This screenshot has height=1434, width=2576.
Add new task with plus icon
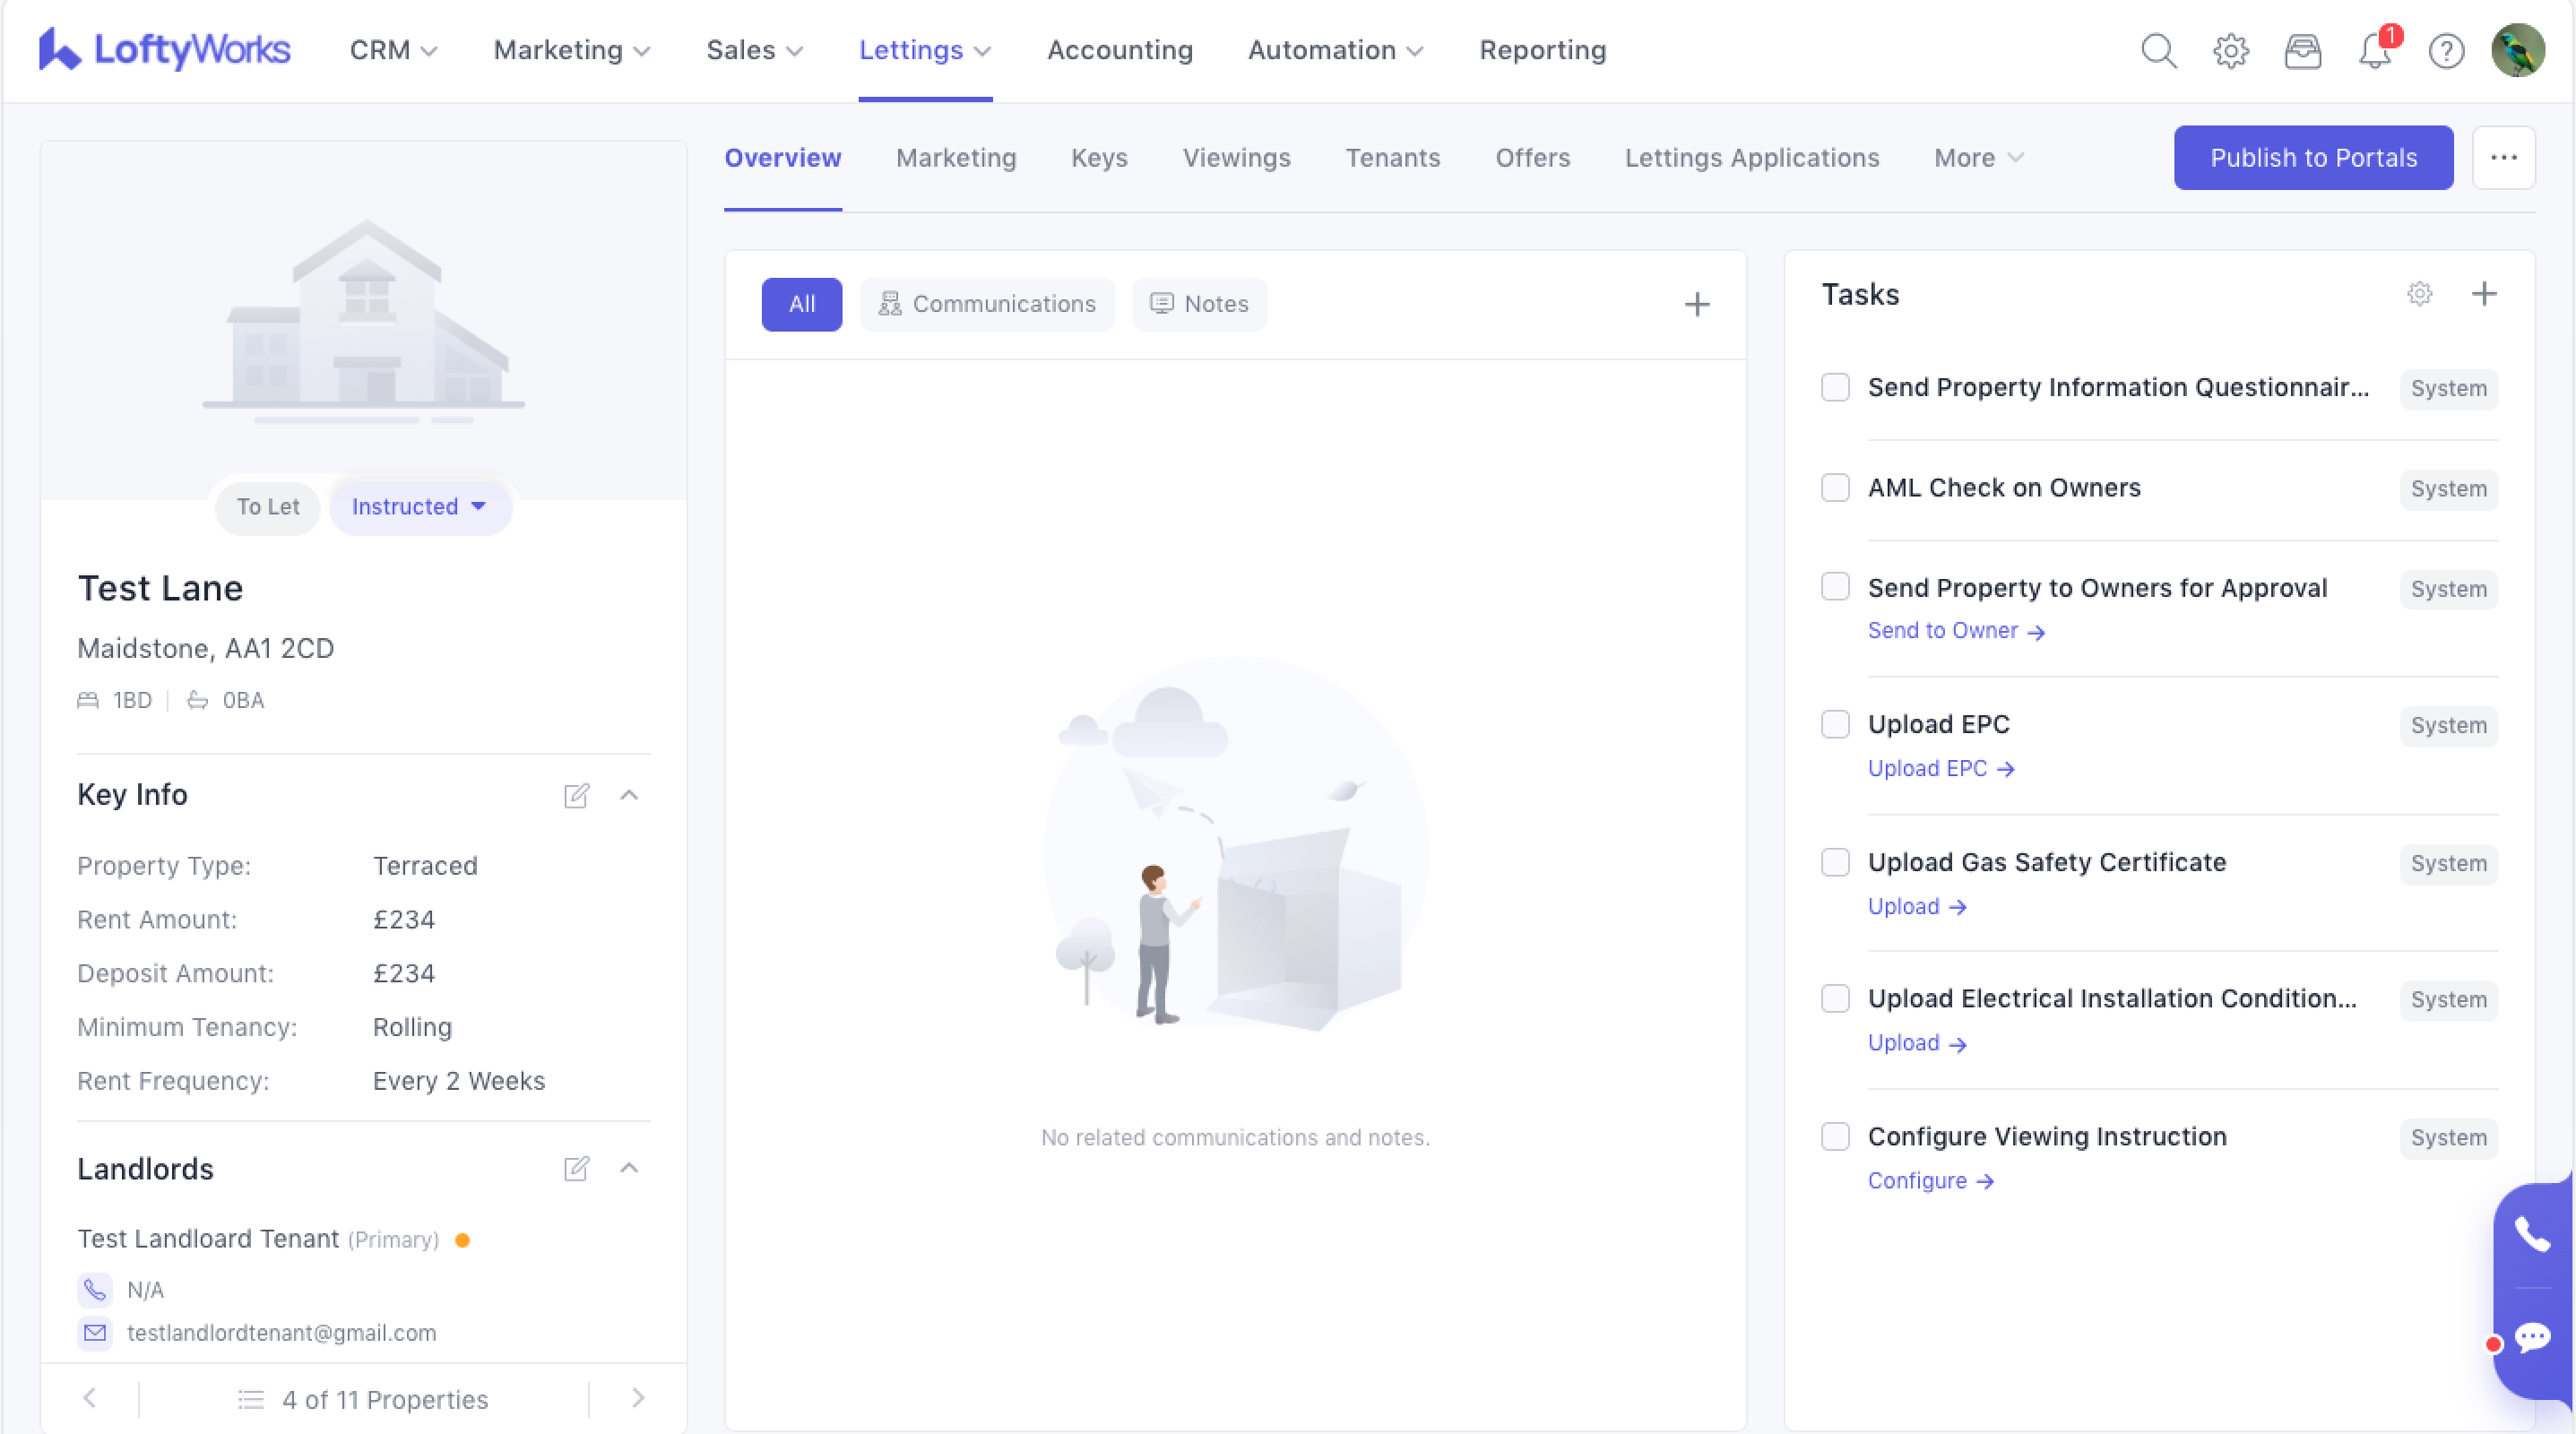click(x=2484, y=294)
